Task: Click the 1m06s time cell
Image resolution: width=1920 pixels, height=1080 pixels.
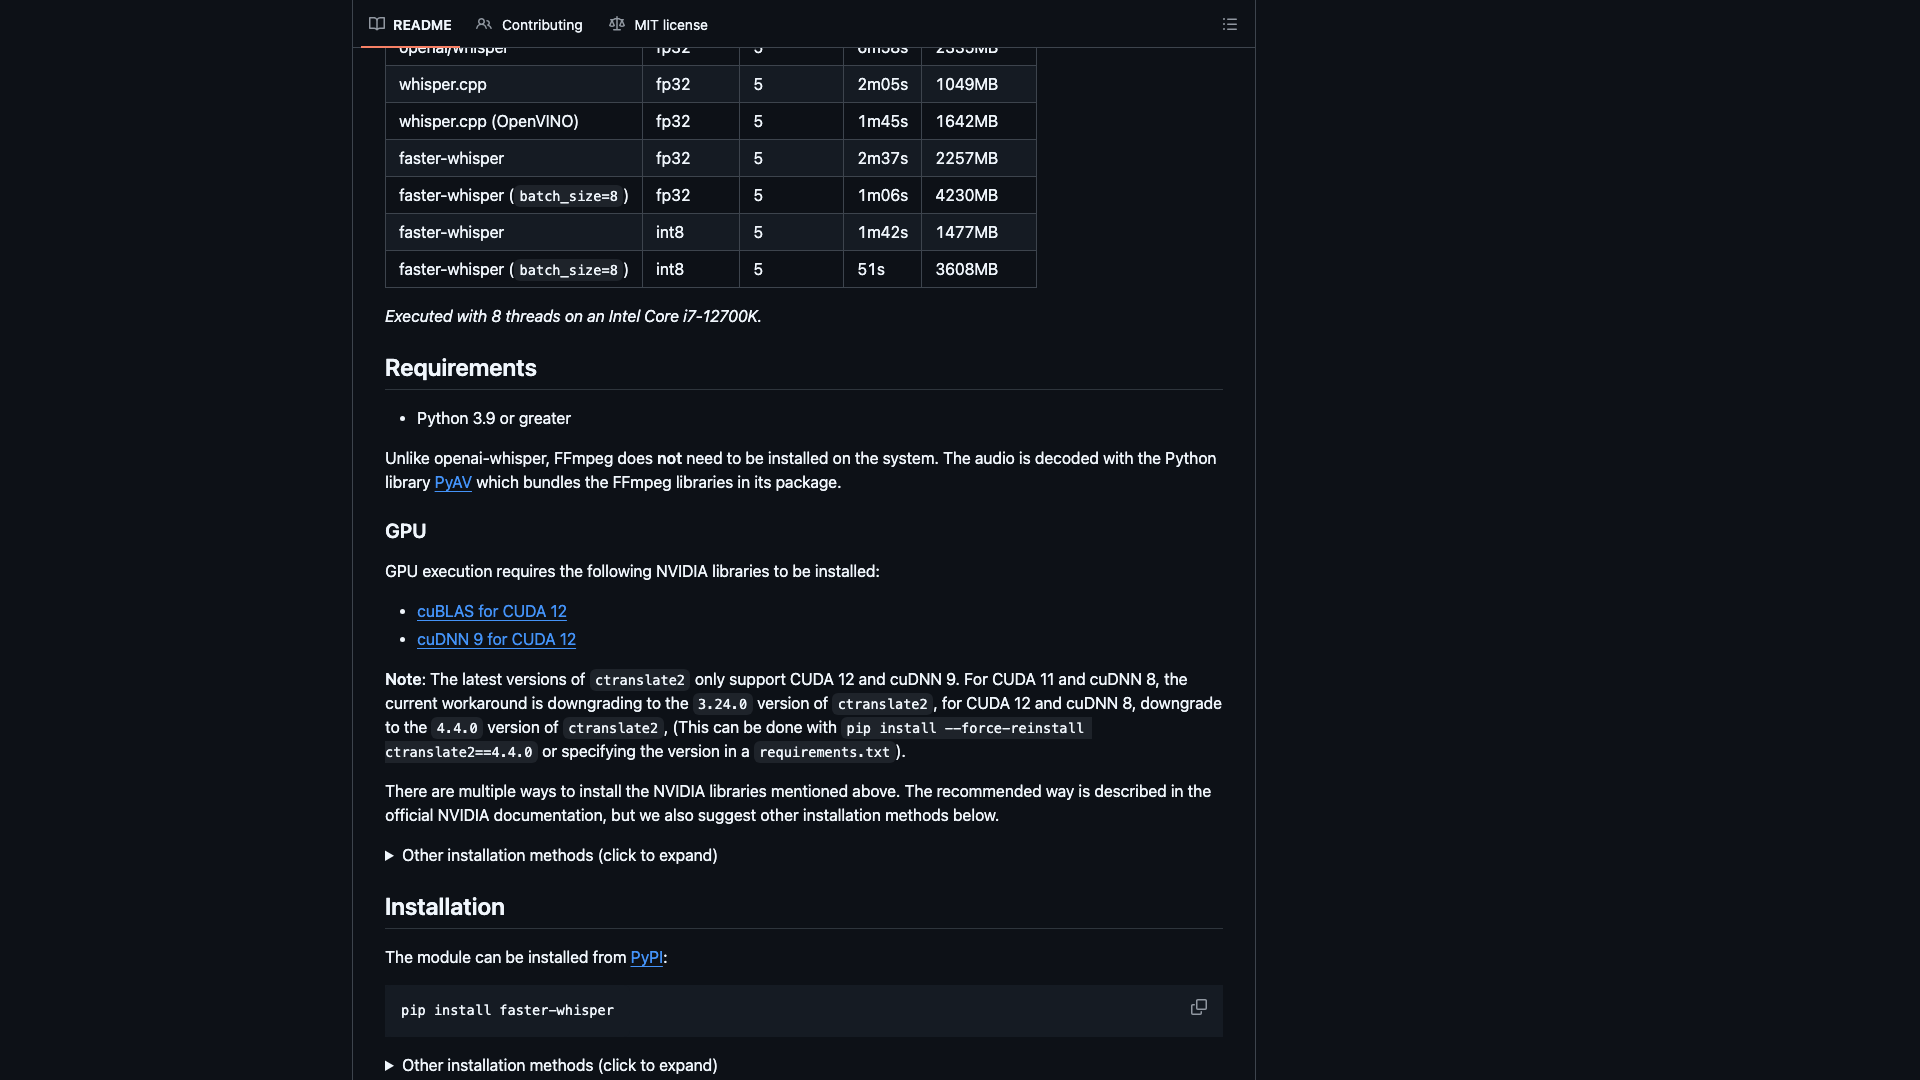Action: (882, 195)
